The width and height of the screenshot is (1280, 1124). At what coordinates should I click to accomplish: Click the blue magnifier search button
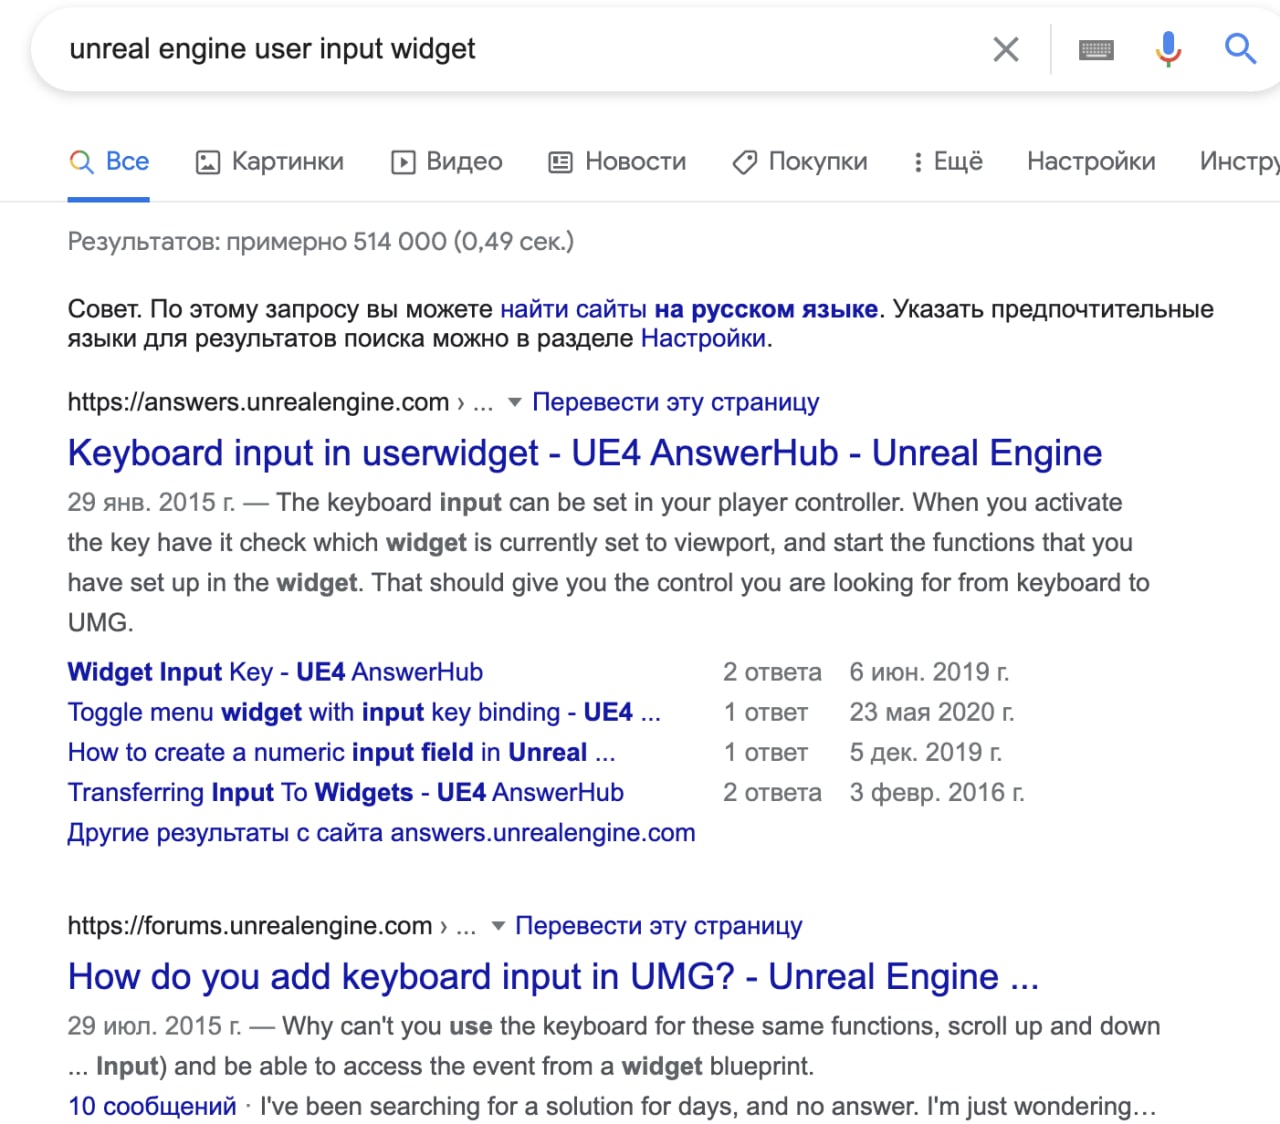[x=1240, y=48]
